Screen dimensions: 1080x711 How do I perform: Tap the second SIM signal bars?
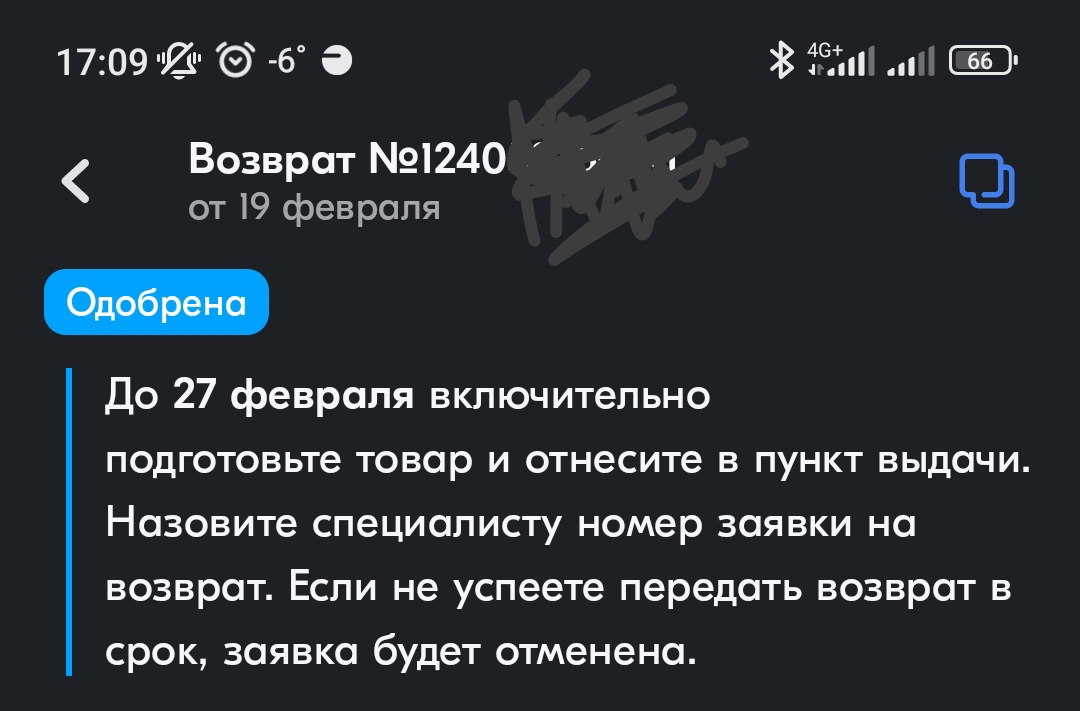coord(911,61)
